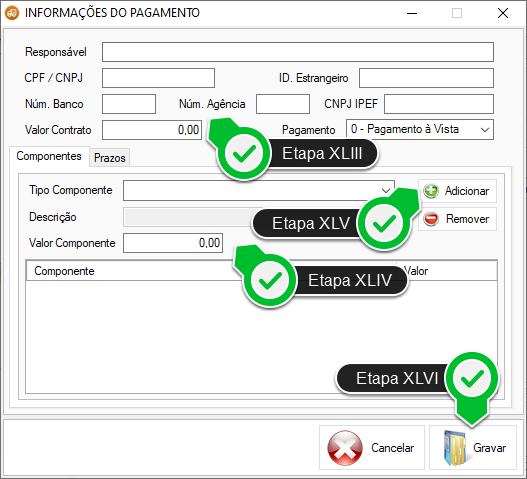Click the Responsável input field

(298, 52)
